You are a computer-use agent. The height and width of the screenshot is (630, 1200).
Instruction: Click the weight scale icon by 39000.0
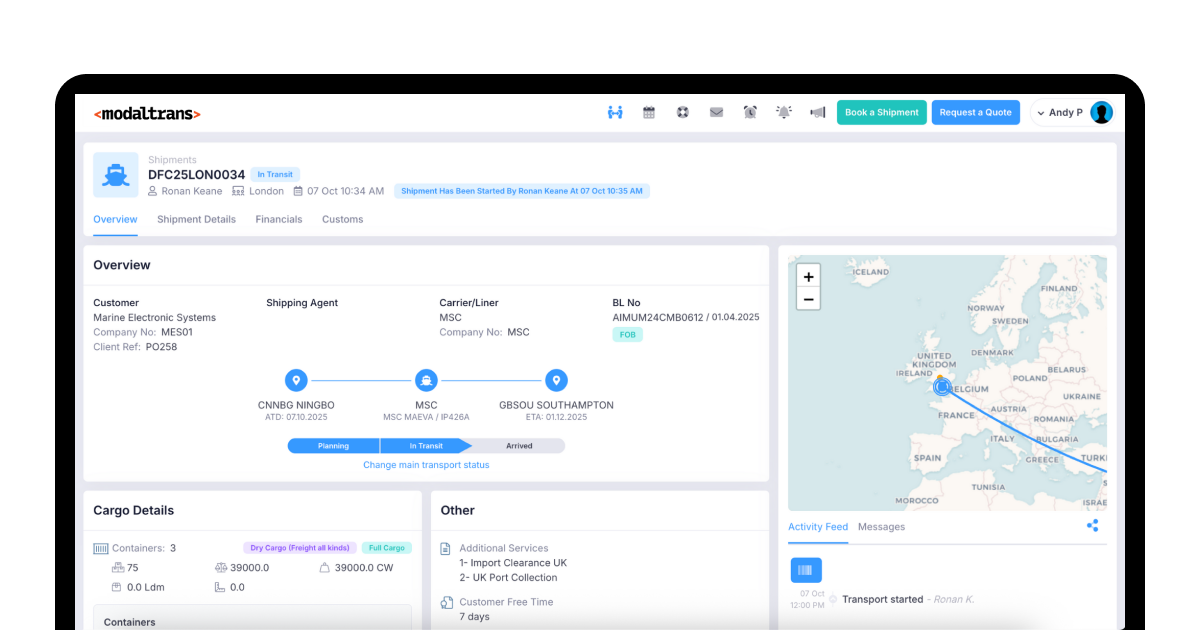221,567
